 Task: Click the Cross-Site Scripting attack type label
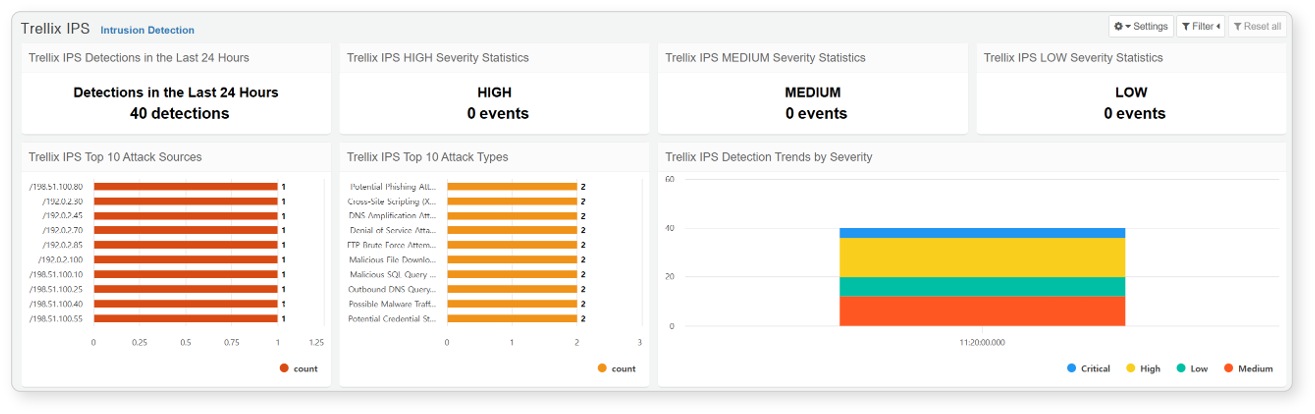click(x=392, y=201)
